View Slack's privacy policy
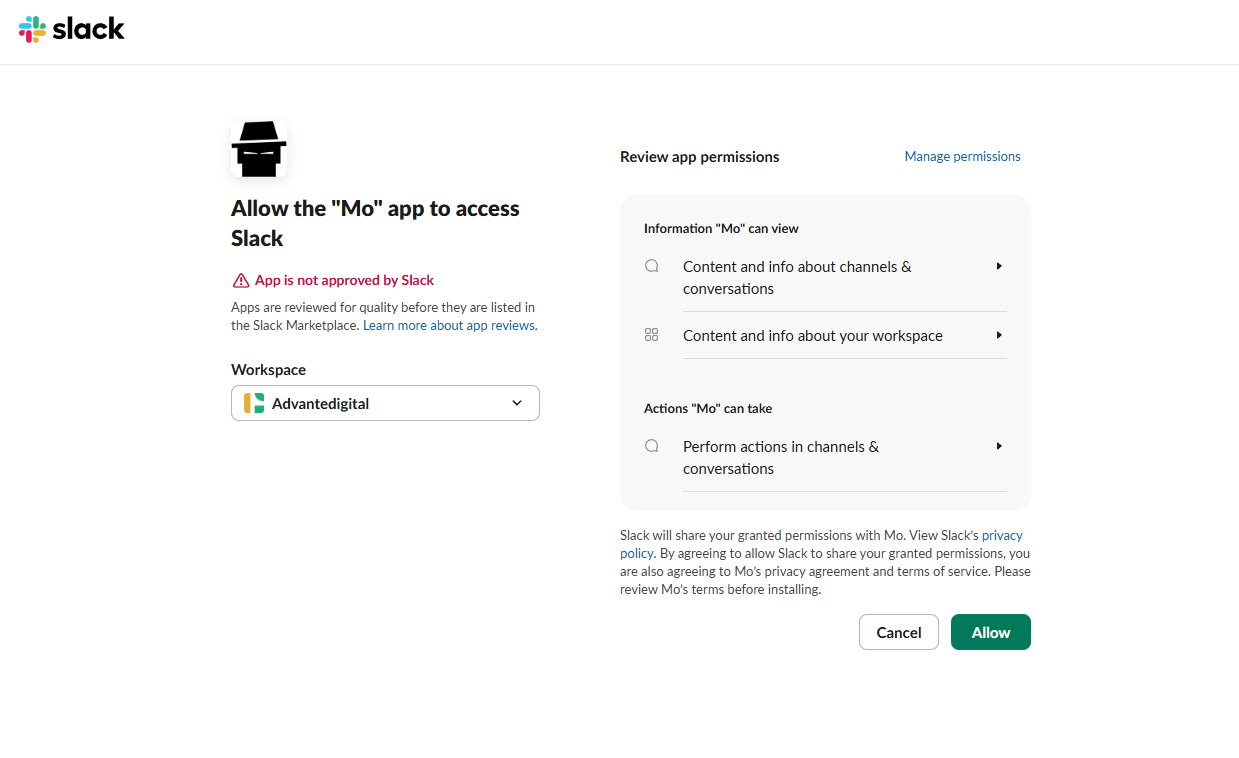The image size is (1239, 758). tap(1002, 534)
